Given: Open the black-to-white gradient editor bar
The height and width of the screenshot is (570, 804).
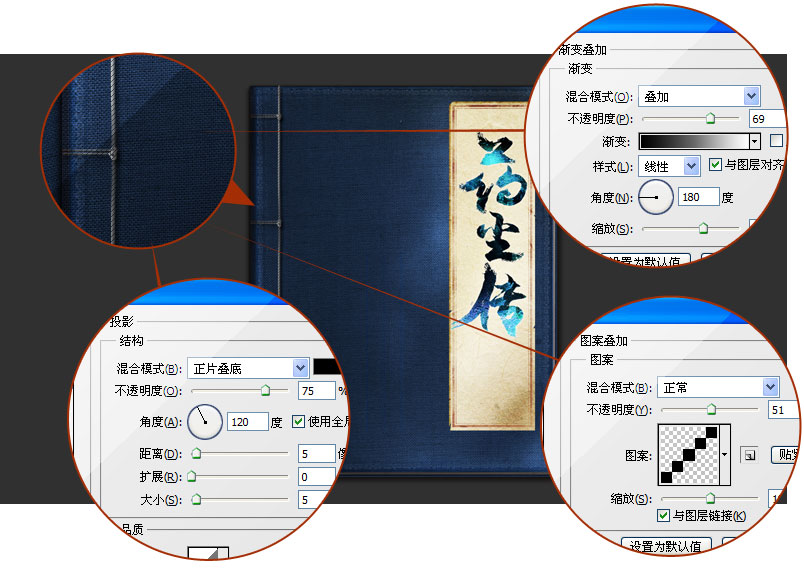Looking at the screenshot, I should click(x=694, y=141).
